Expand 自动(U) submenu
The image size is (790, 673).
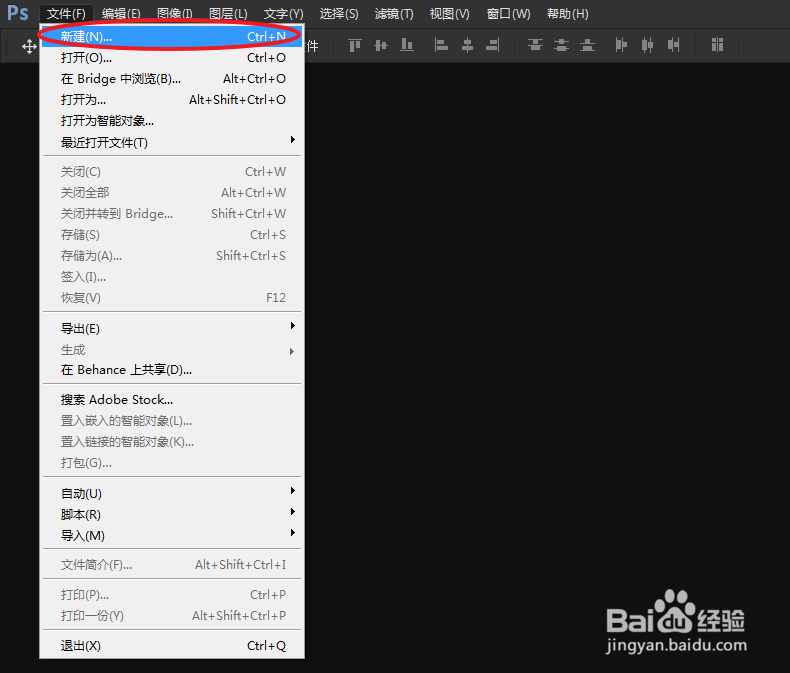click(x=172, y=494)
